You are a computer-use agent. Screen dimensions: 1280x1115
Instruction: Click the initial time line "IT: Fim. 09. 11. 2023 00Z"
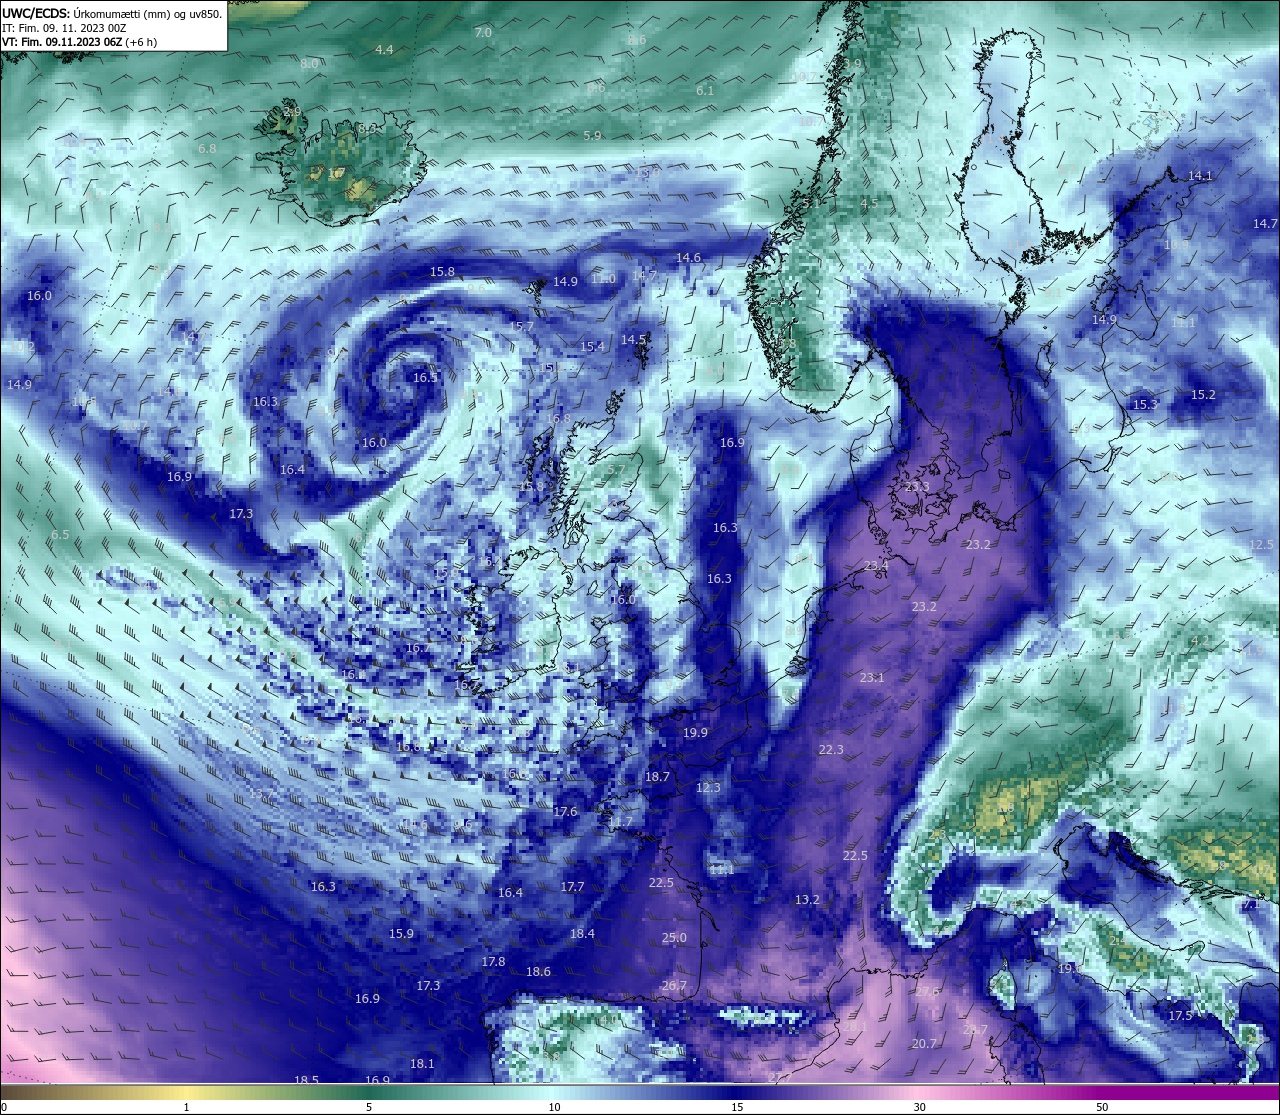point(64,28)
